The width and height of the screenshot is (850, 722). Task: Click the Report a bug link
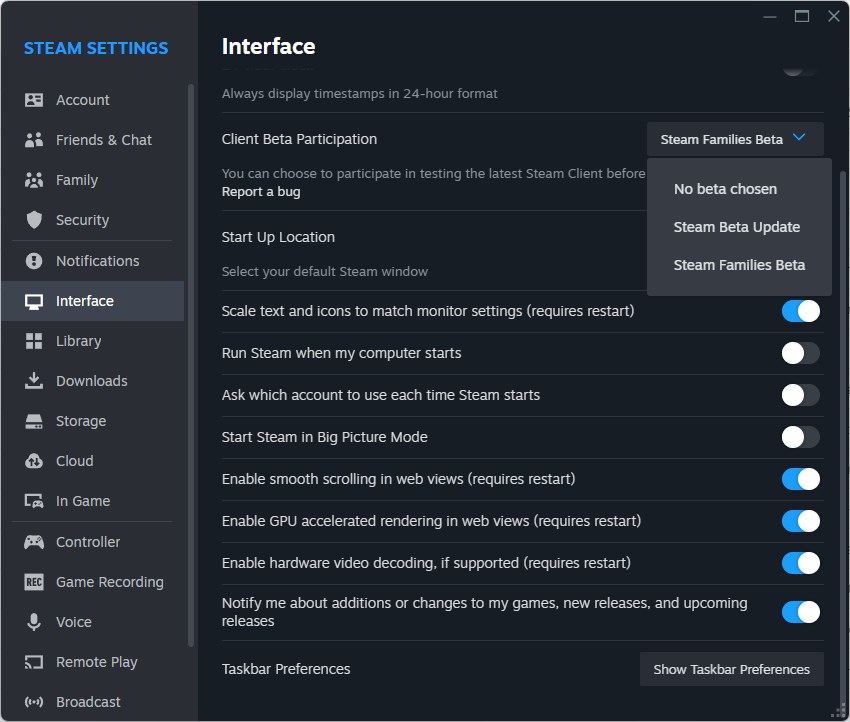coord(261,192)
